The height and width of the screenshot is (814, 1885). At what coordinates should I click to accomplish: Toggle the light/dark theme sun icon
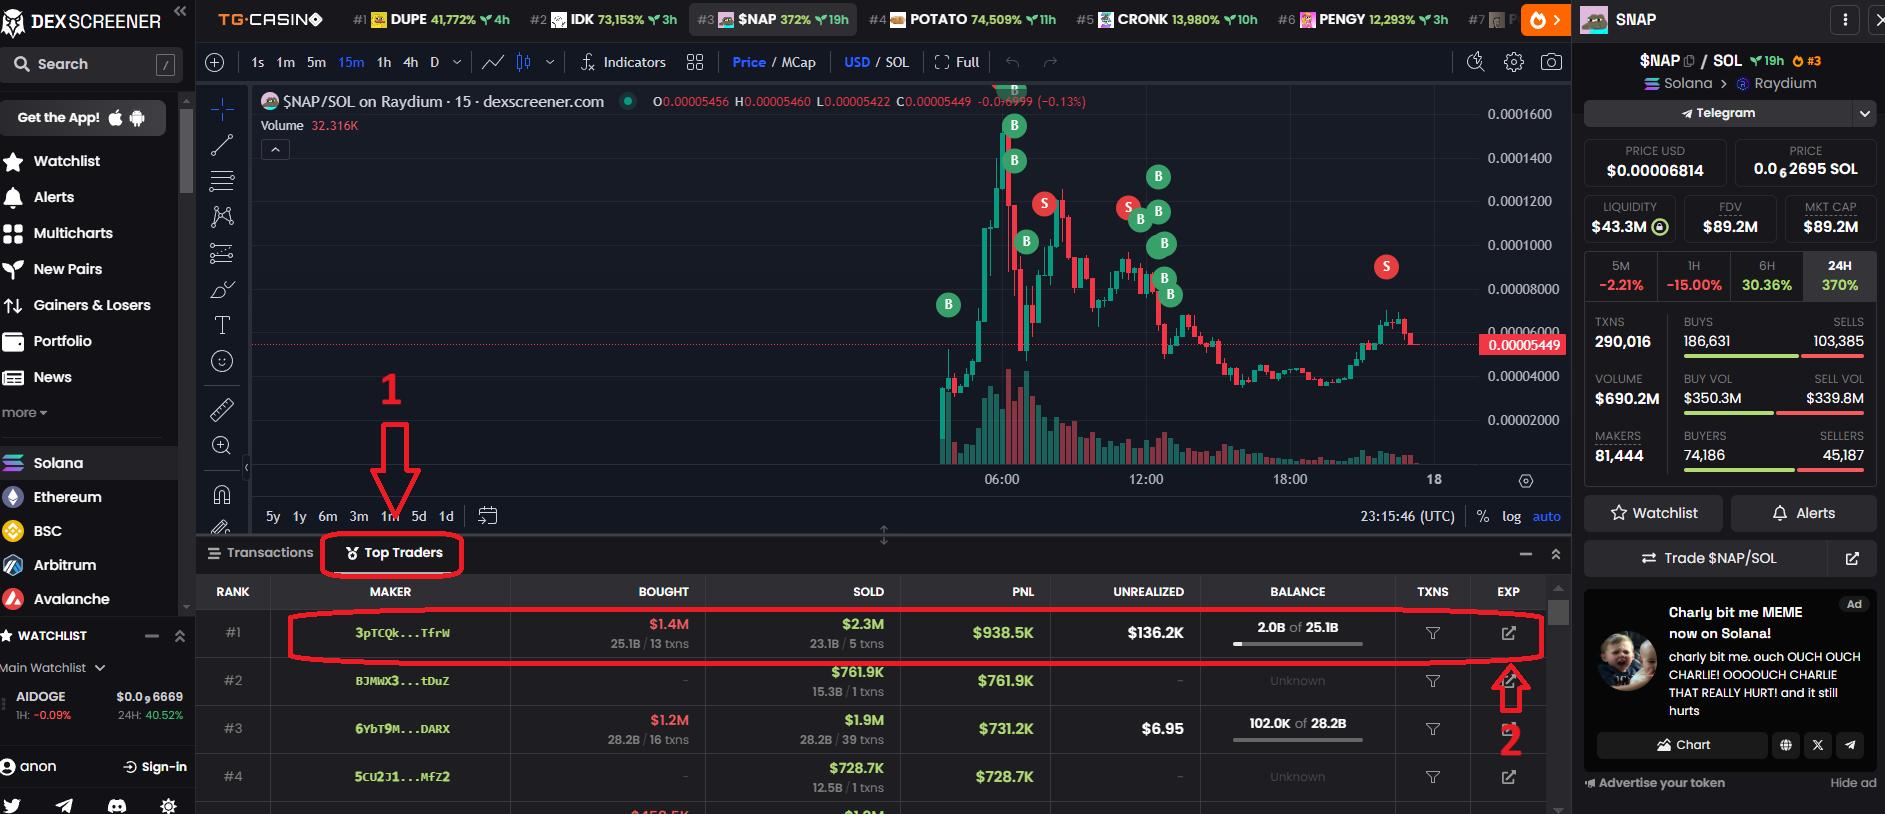coord(168,806)
